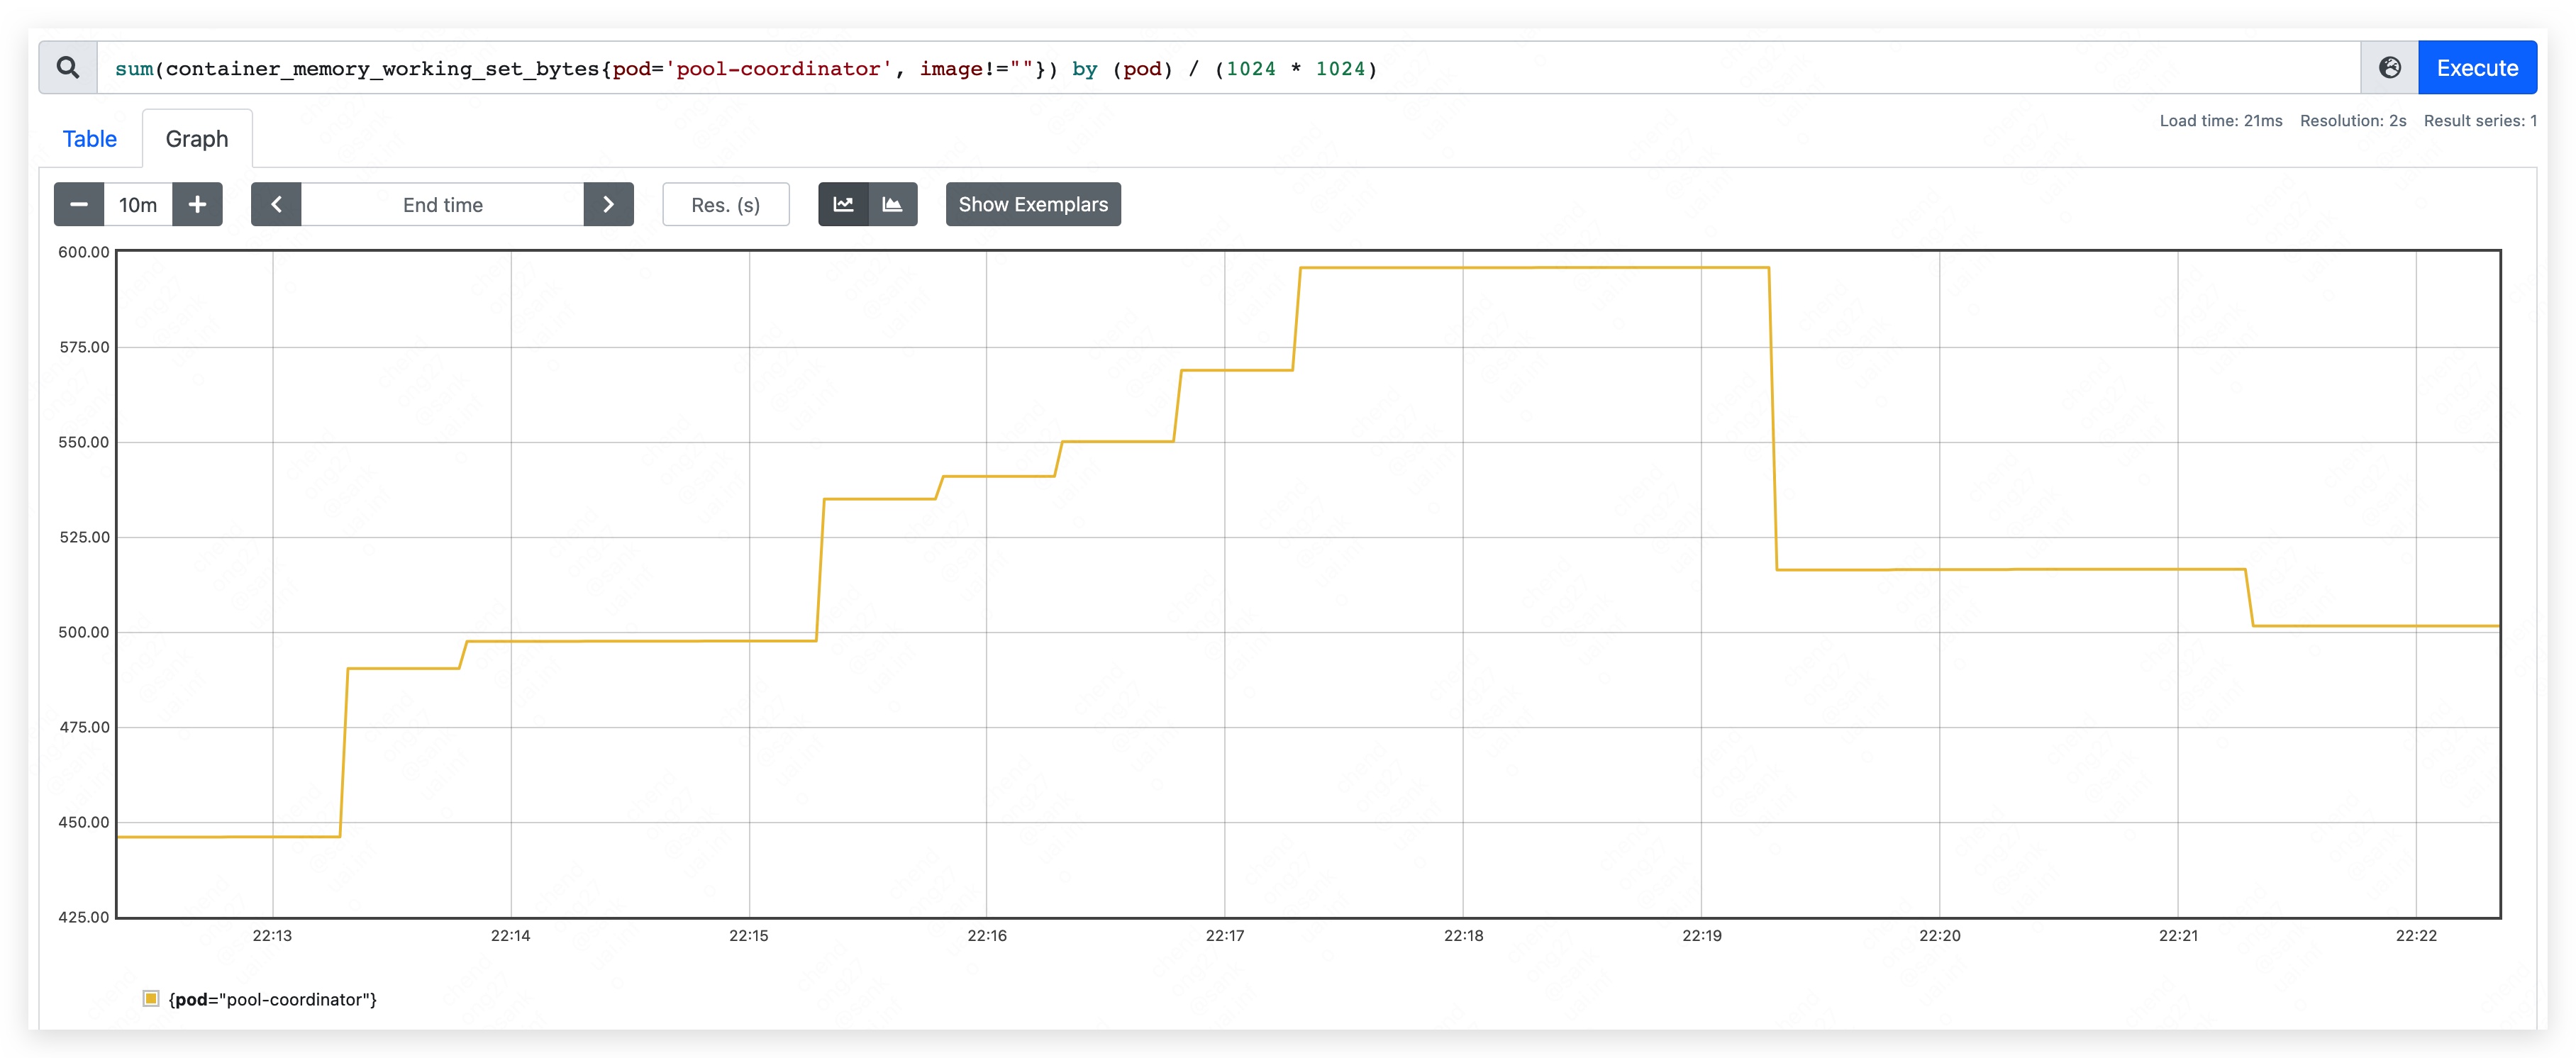
Task: Click the {pod="pool-coordinator"} legend label
Action: coord(272,999)
